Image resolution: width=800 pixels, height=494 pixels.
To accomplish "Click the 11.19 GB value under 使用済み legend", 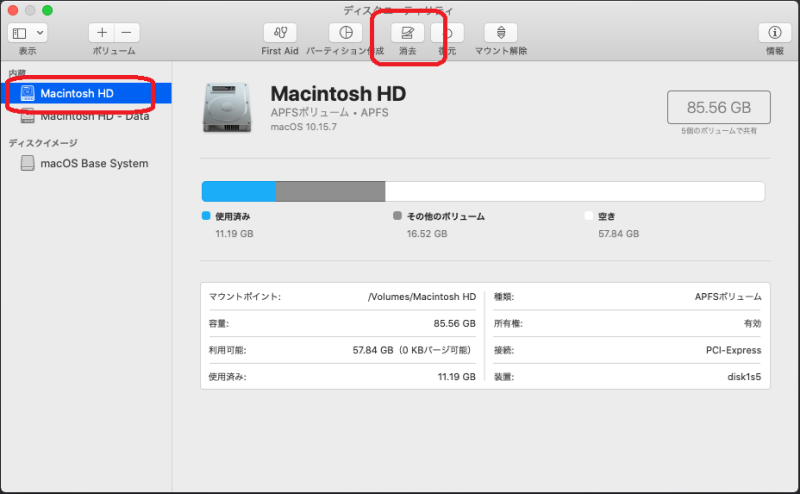I will point(234,234).
